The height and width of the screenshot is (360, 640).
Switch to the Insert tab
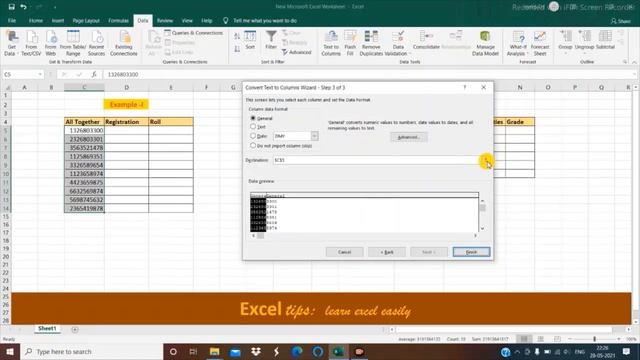58,20
